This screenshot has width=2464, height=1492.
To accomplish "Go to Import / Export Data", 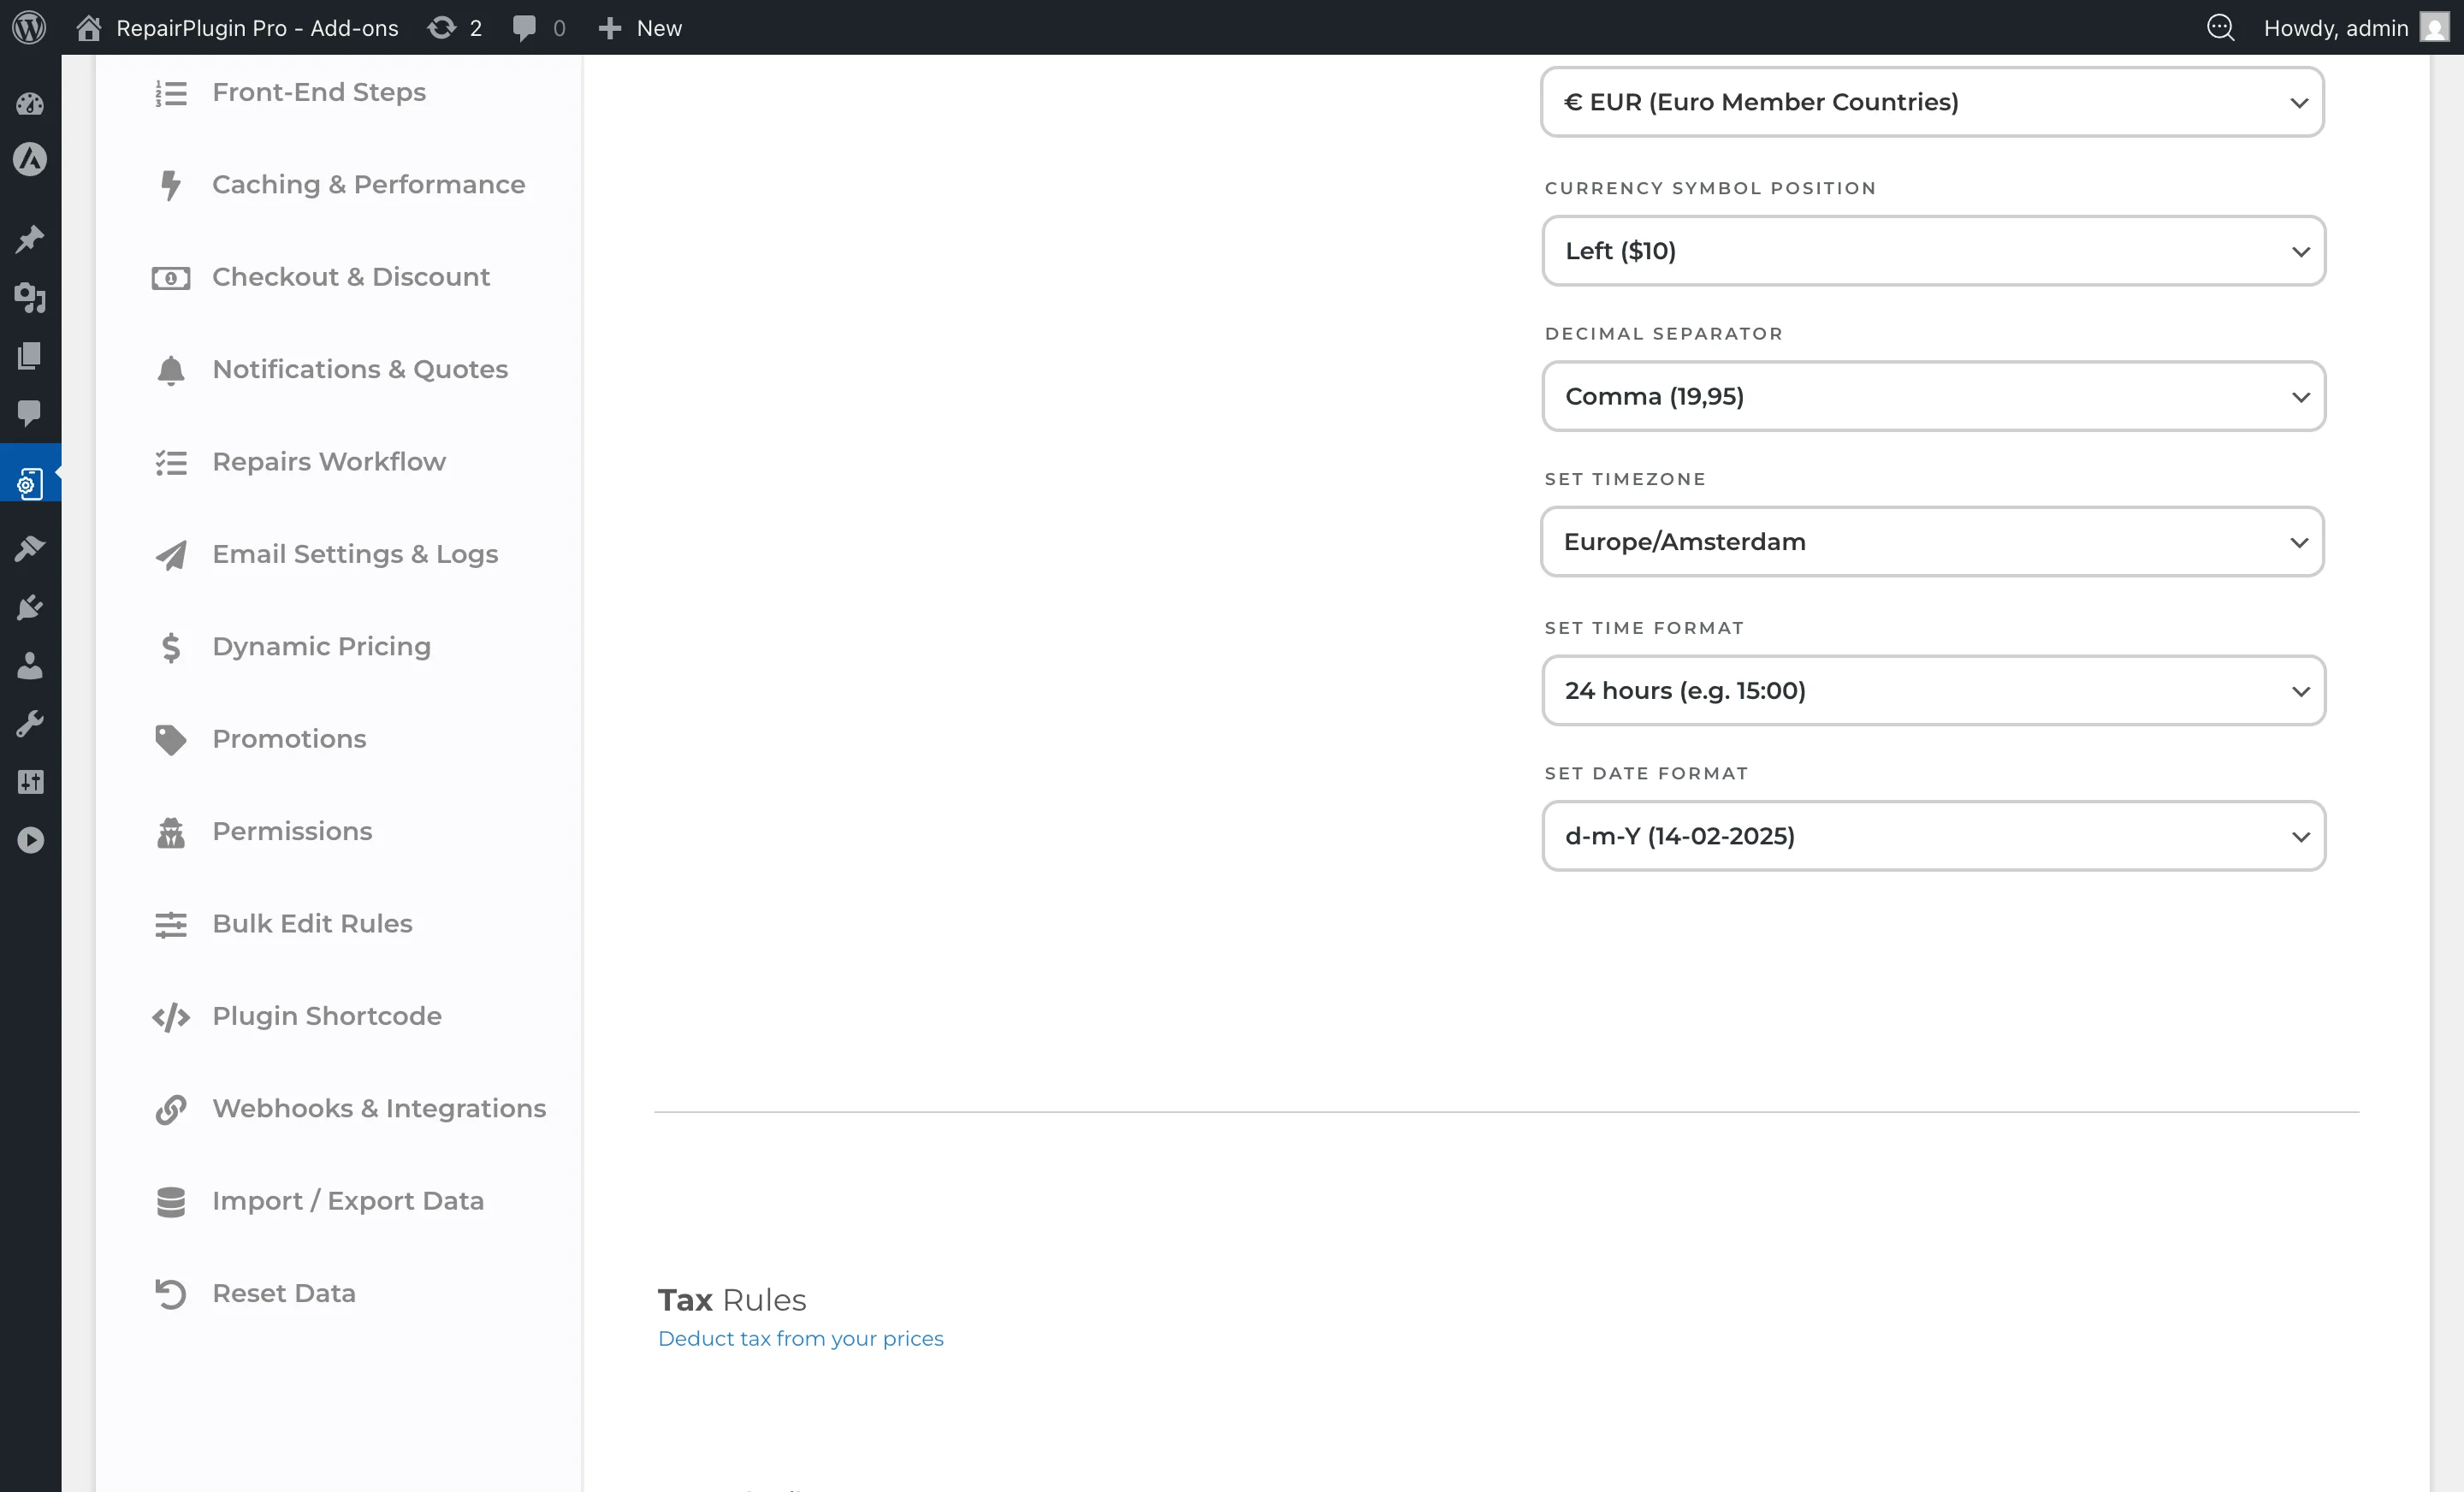I will tap(348, 1201).
